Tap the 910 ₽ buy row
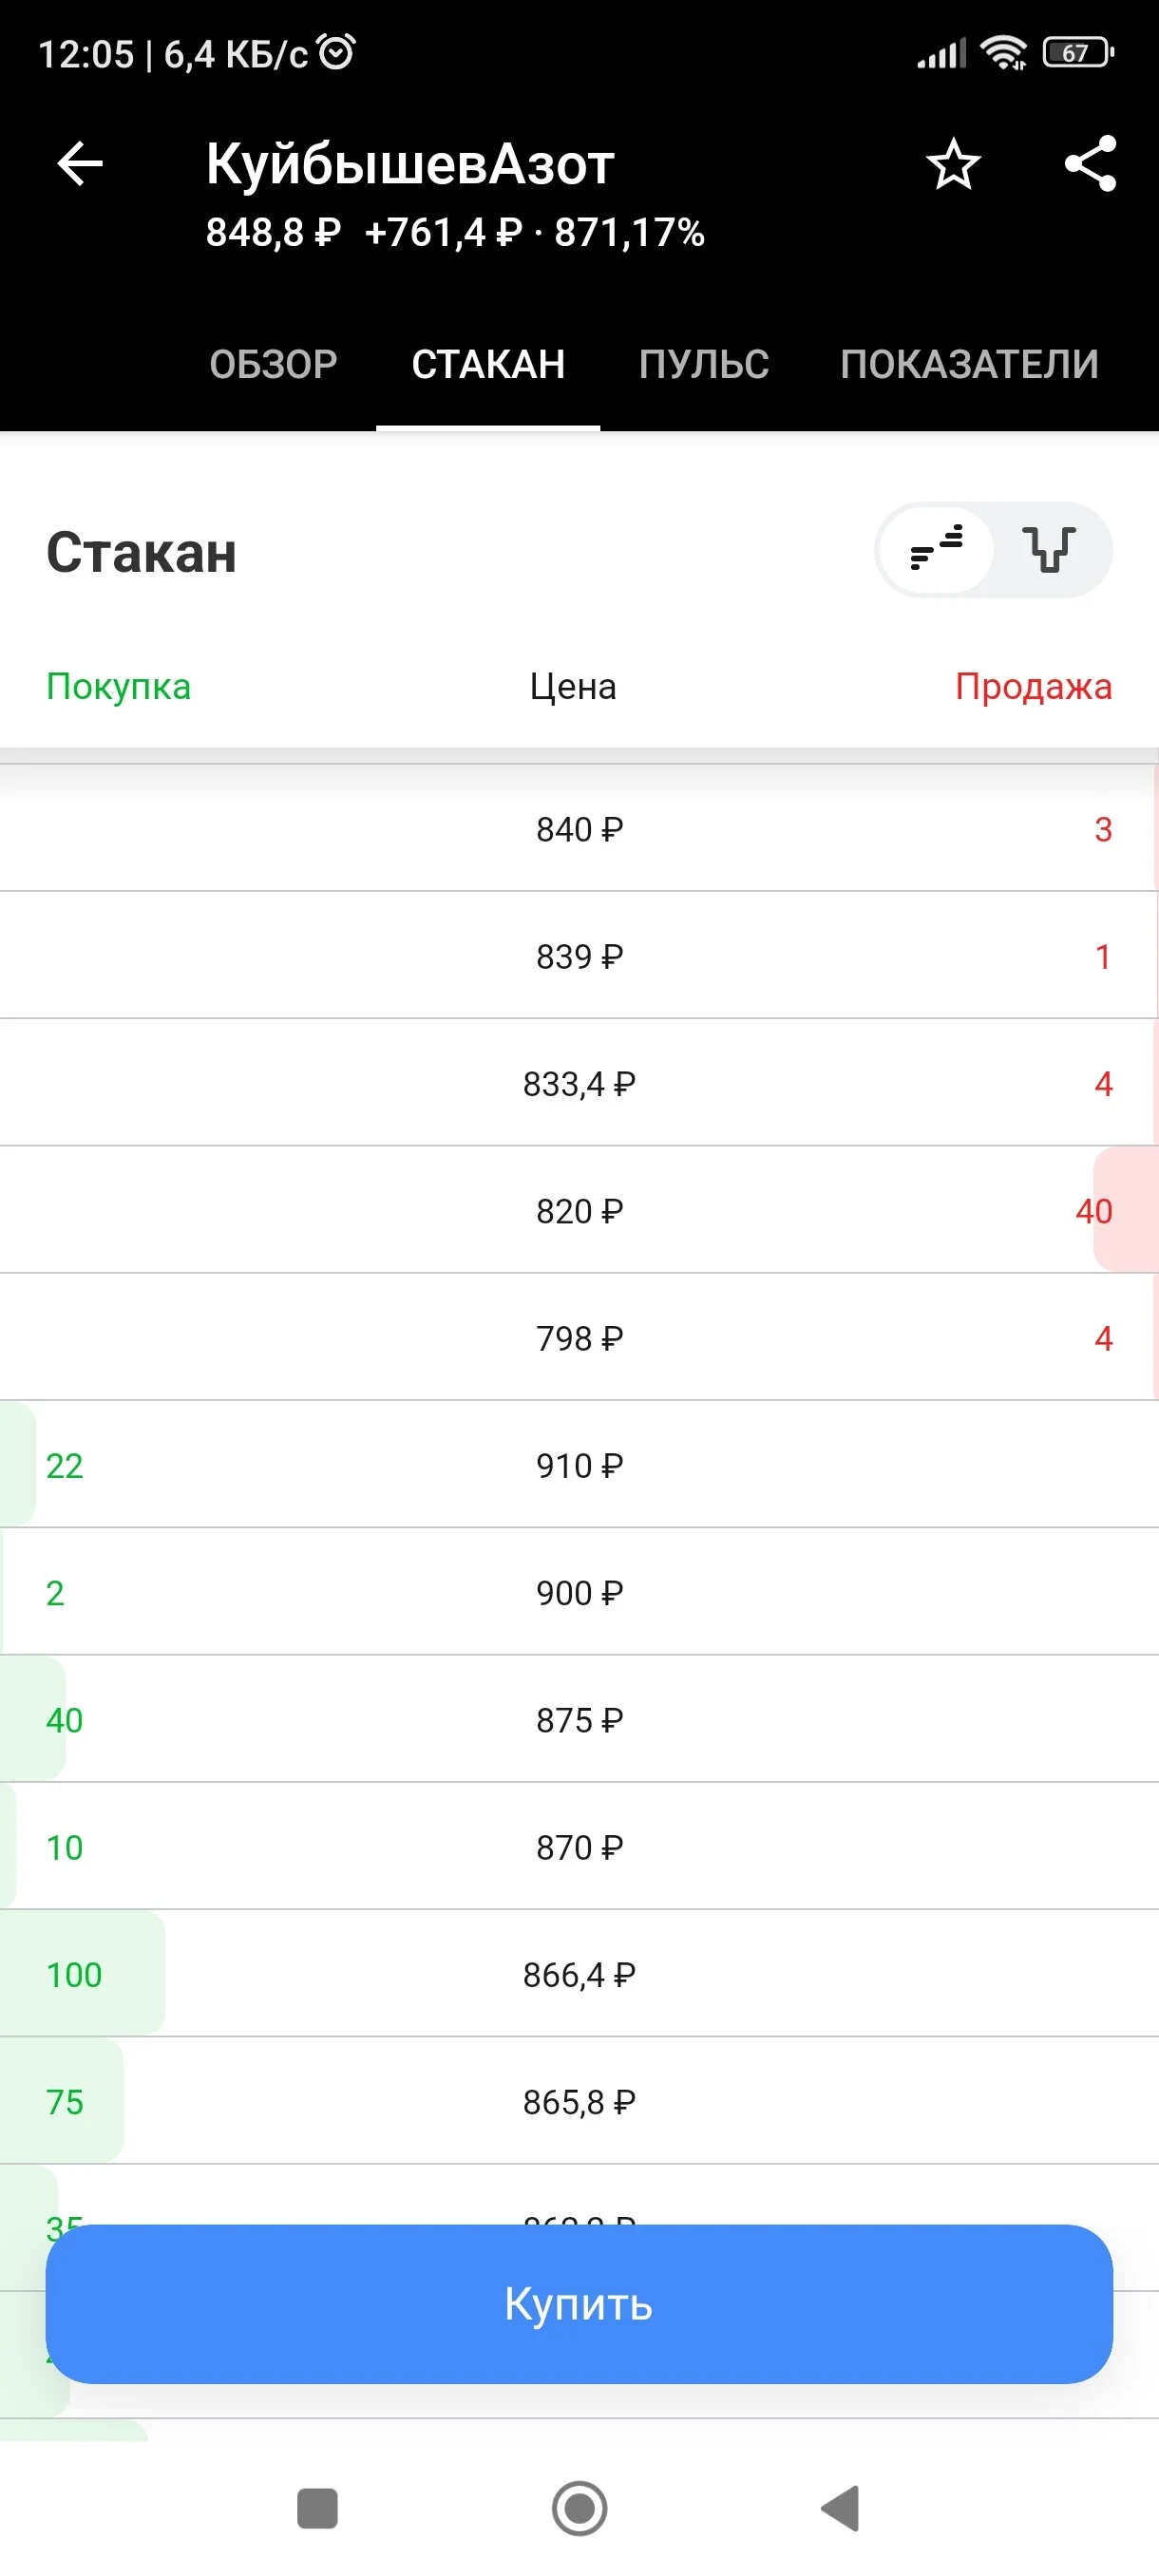1159x2576 pixels. tap(579, 1465)
